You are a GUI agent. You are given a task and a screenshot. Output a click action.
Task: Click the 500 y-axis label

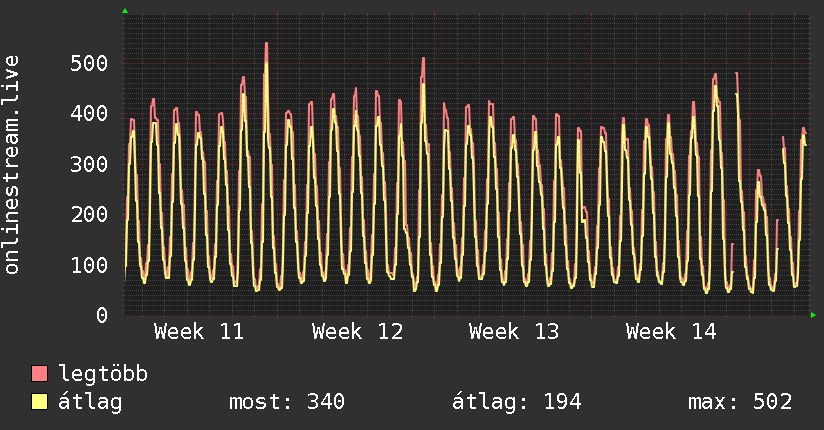coord(89,64)
